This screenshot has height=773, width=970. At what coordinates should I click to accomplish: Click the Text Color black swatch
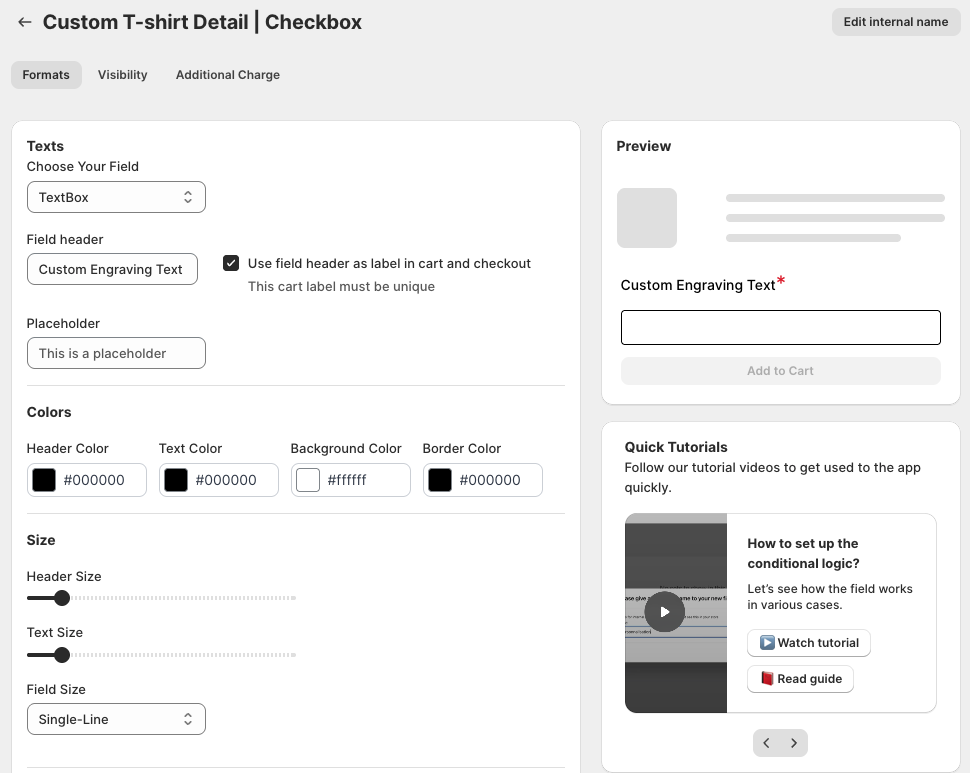(176, 480)
